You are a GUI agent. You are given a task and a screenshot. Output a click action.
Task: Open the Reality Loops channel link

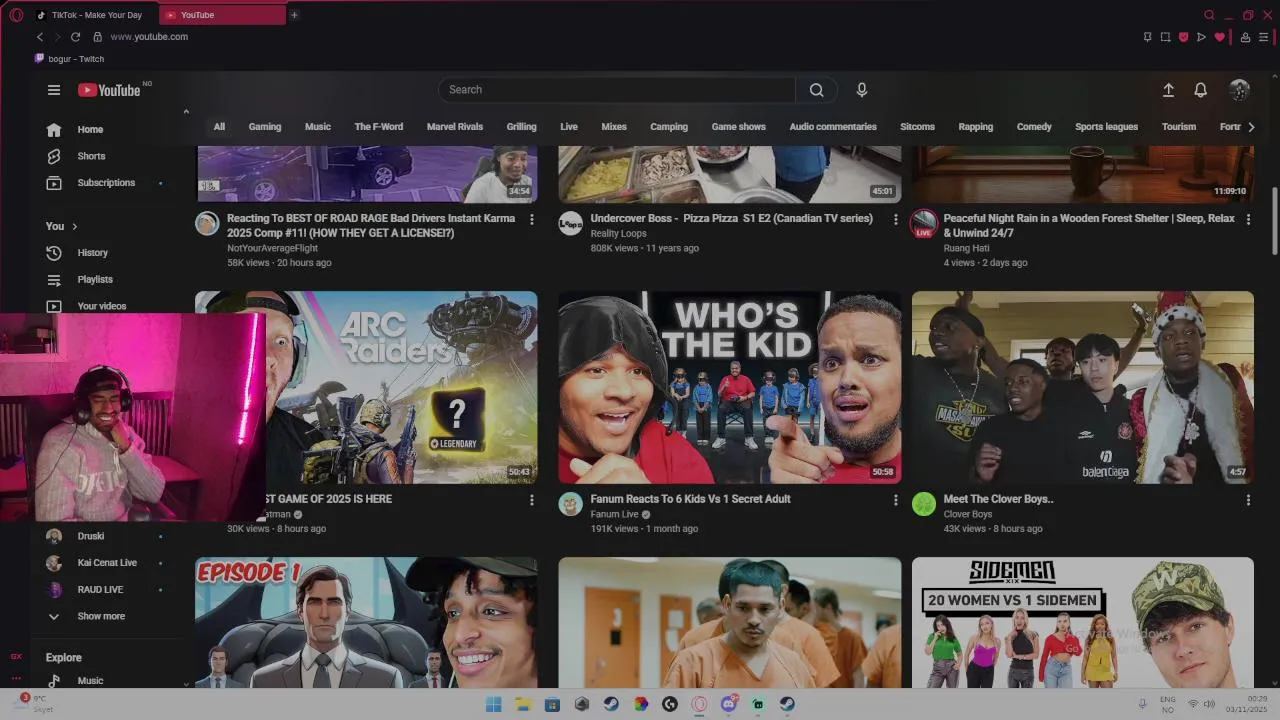(x=618, y=234)
